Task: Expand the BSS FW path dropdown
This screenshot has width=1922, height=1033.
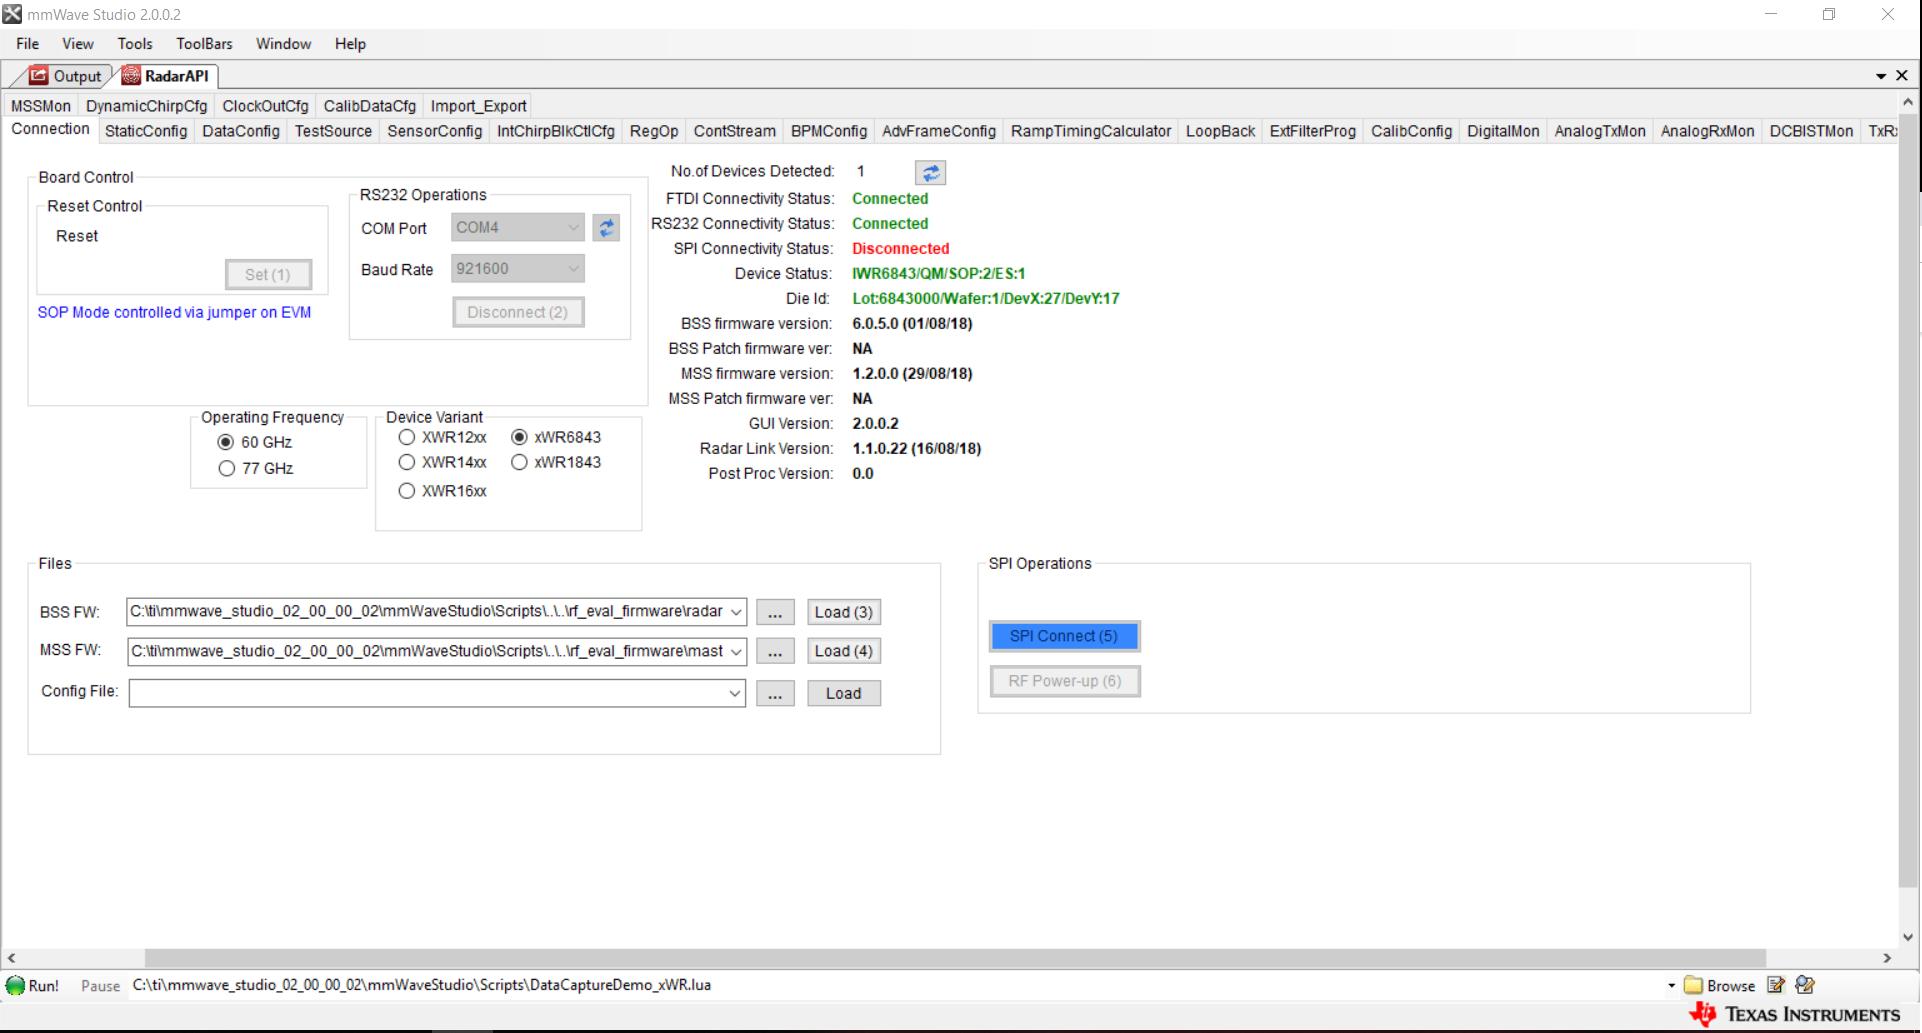Action: [736, 612]
